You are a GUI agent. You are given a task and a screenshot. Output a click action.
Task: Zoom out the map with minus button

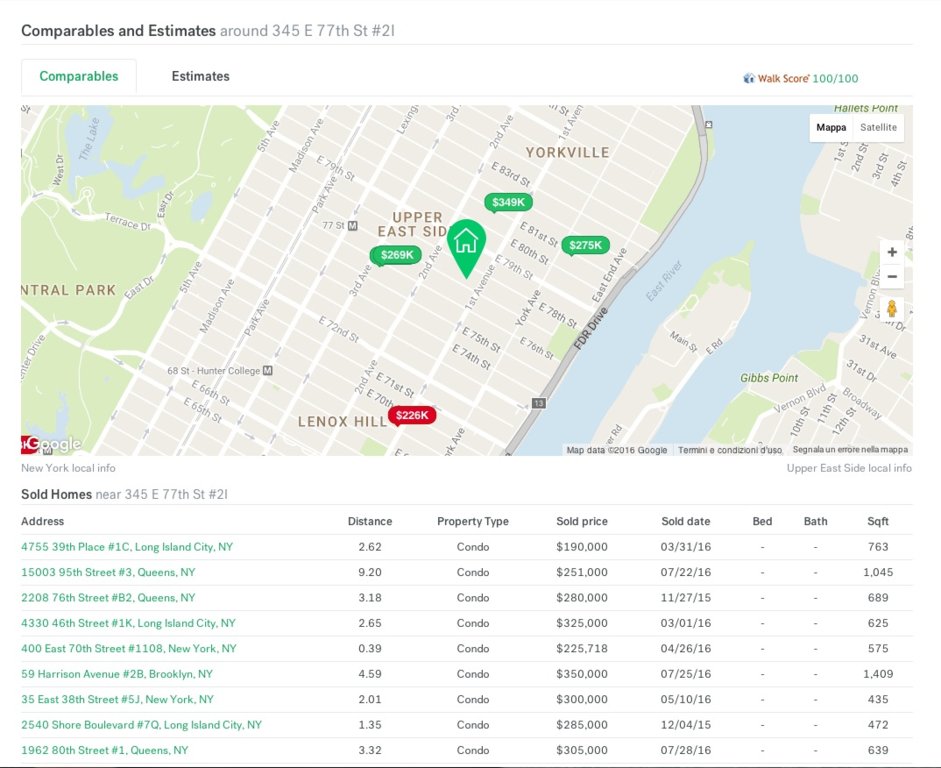pos(892,277)
